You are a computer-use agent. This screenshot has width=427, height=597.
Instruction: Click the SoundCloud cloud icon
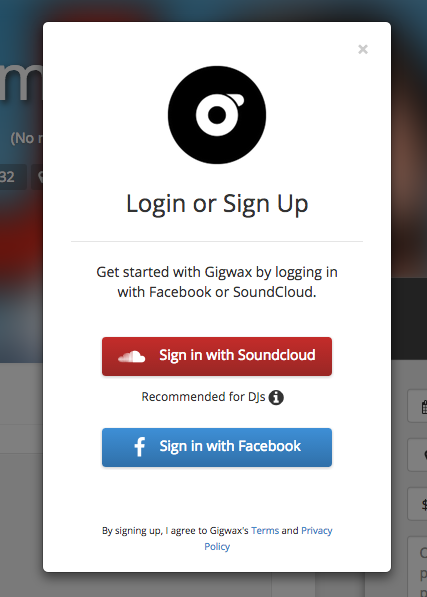pyautogui.click(x=131, y=356)
